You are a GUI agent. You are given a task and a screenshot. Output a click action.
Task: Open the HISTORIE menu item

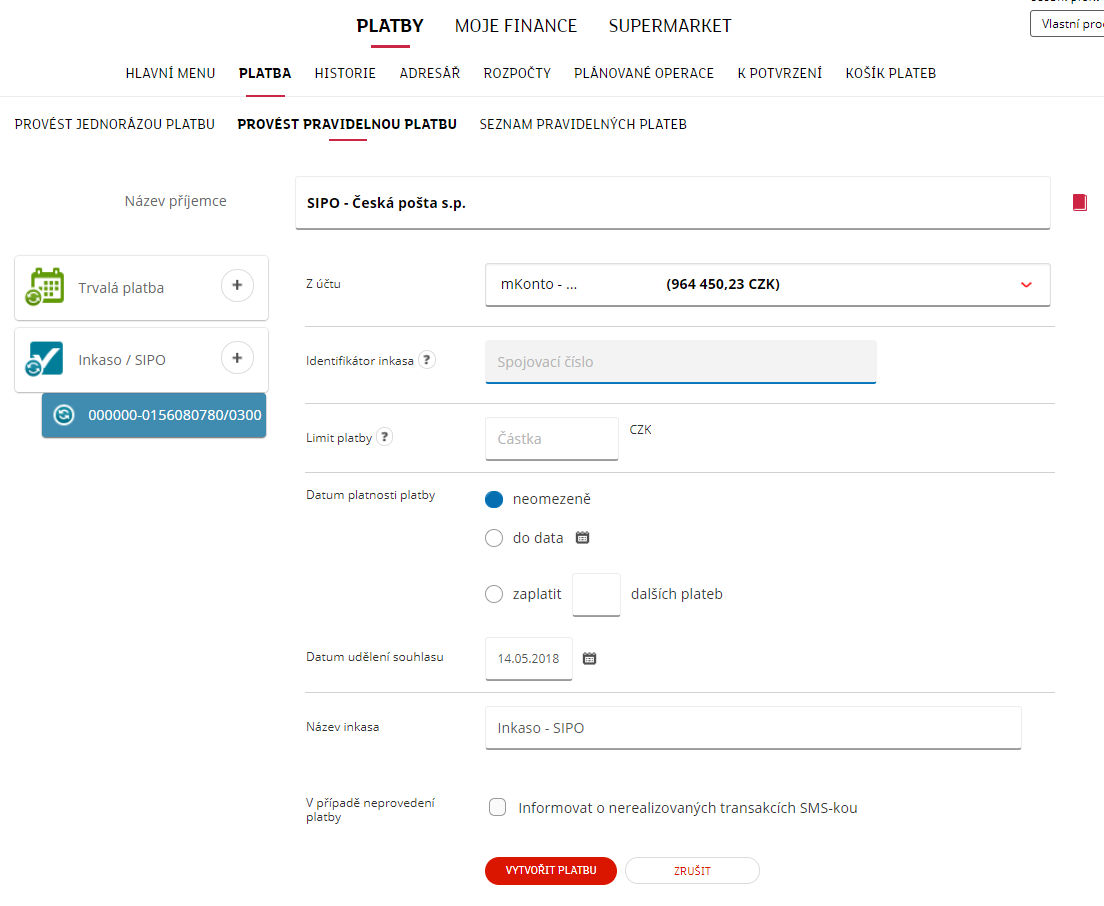(x=345, y=73)
